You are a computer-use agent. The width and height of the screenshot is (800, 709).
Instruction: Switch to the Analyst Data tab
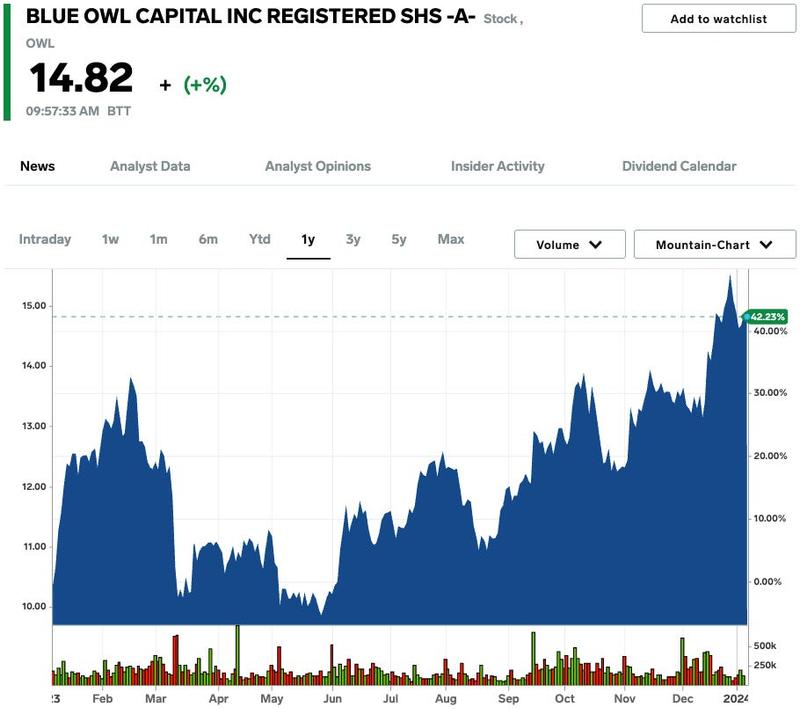click(x=150, y=166)
